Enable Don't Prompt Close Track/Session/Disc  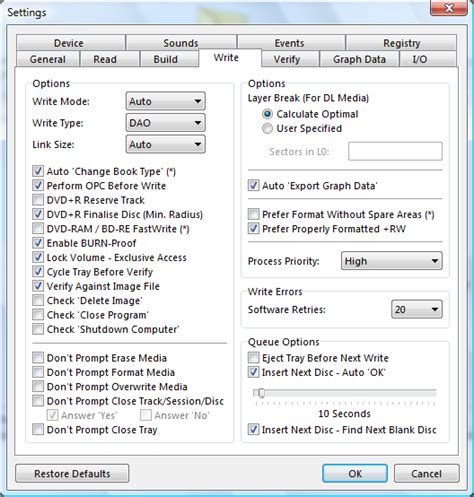[x=38, y=401]
